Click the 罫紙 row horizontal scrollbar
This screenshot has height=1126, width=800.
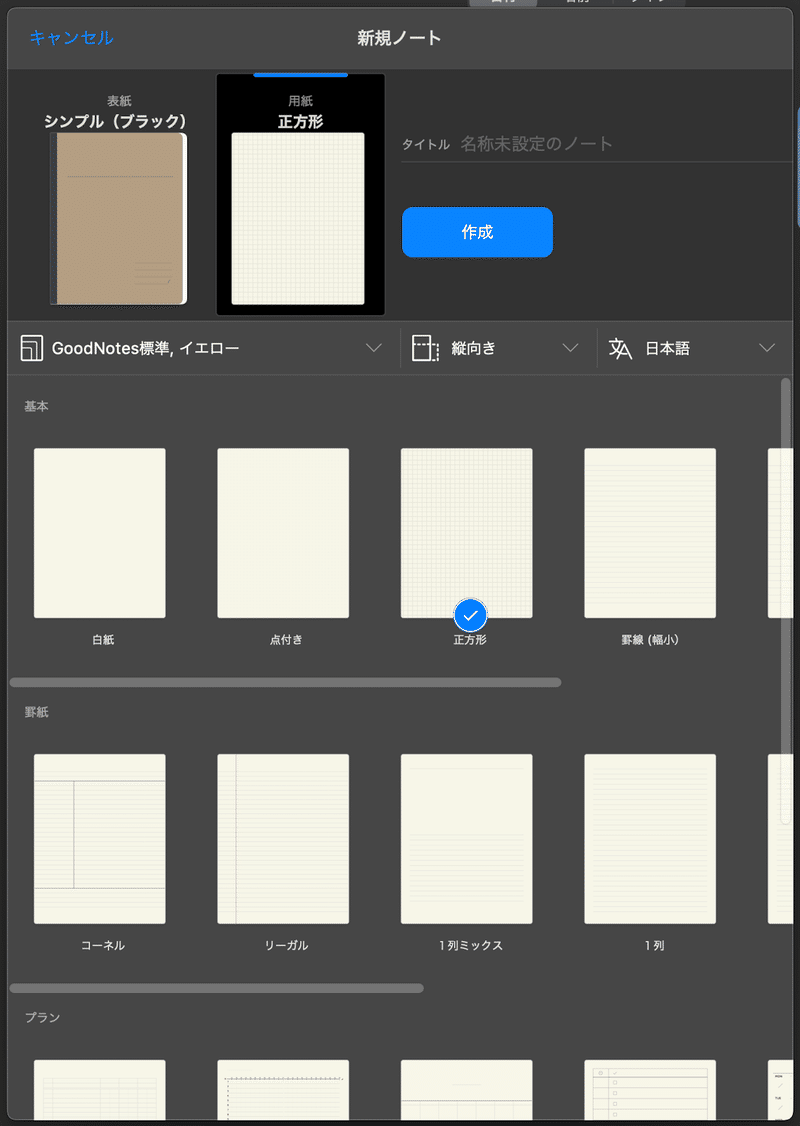click(x=216, y=988)
